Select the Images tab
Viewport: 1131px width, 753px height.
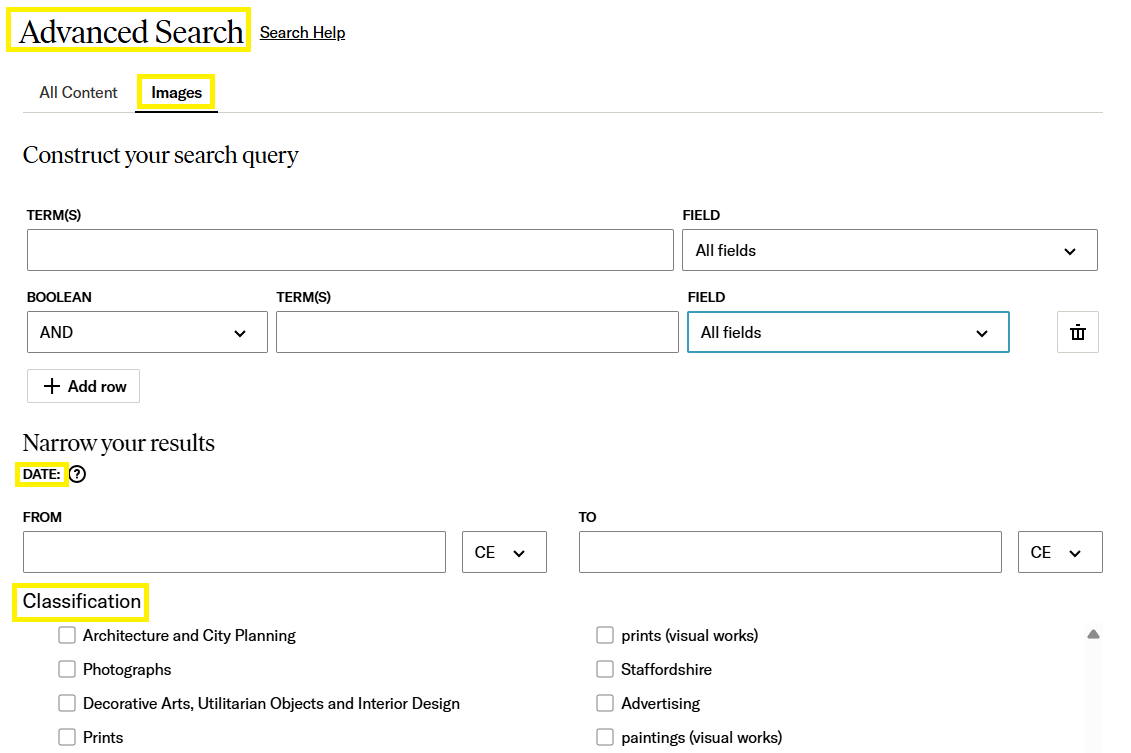177,93
